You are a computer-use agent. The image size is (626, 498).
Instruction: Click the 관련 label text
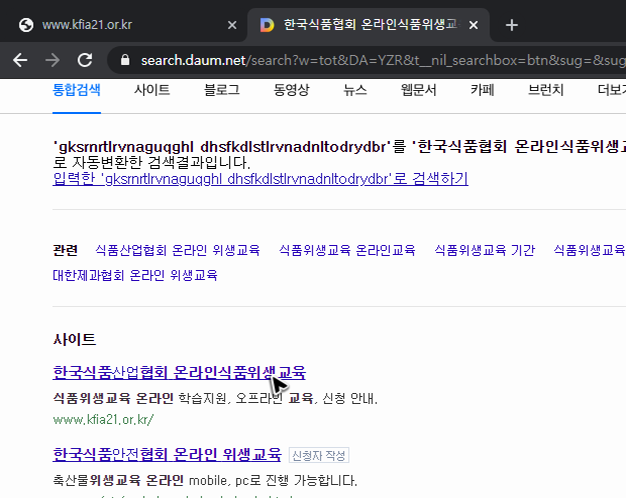point(65,250)
